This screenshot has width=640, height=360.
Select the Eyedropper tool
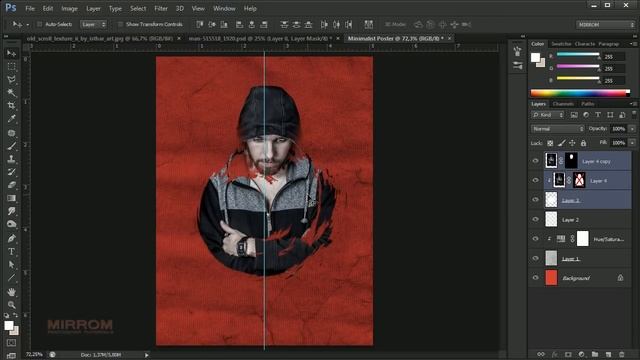click(11, 119)
